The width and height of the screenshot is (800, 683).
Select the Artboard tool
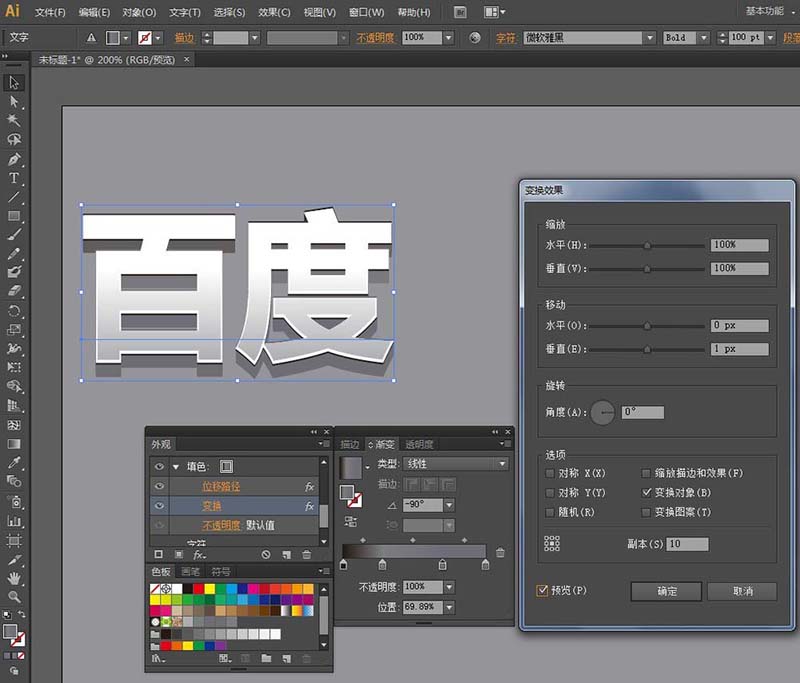point(14,541)
